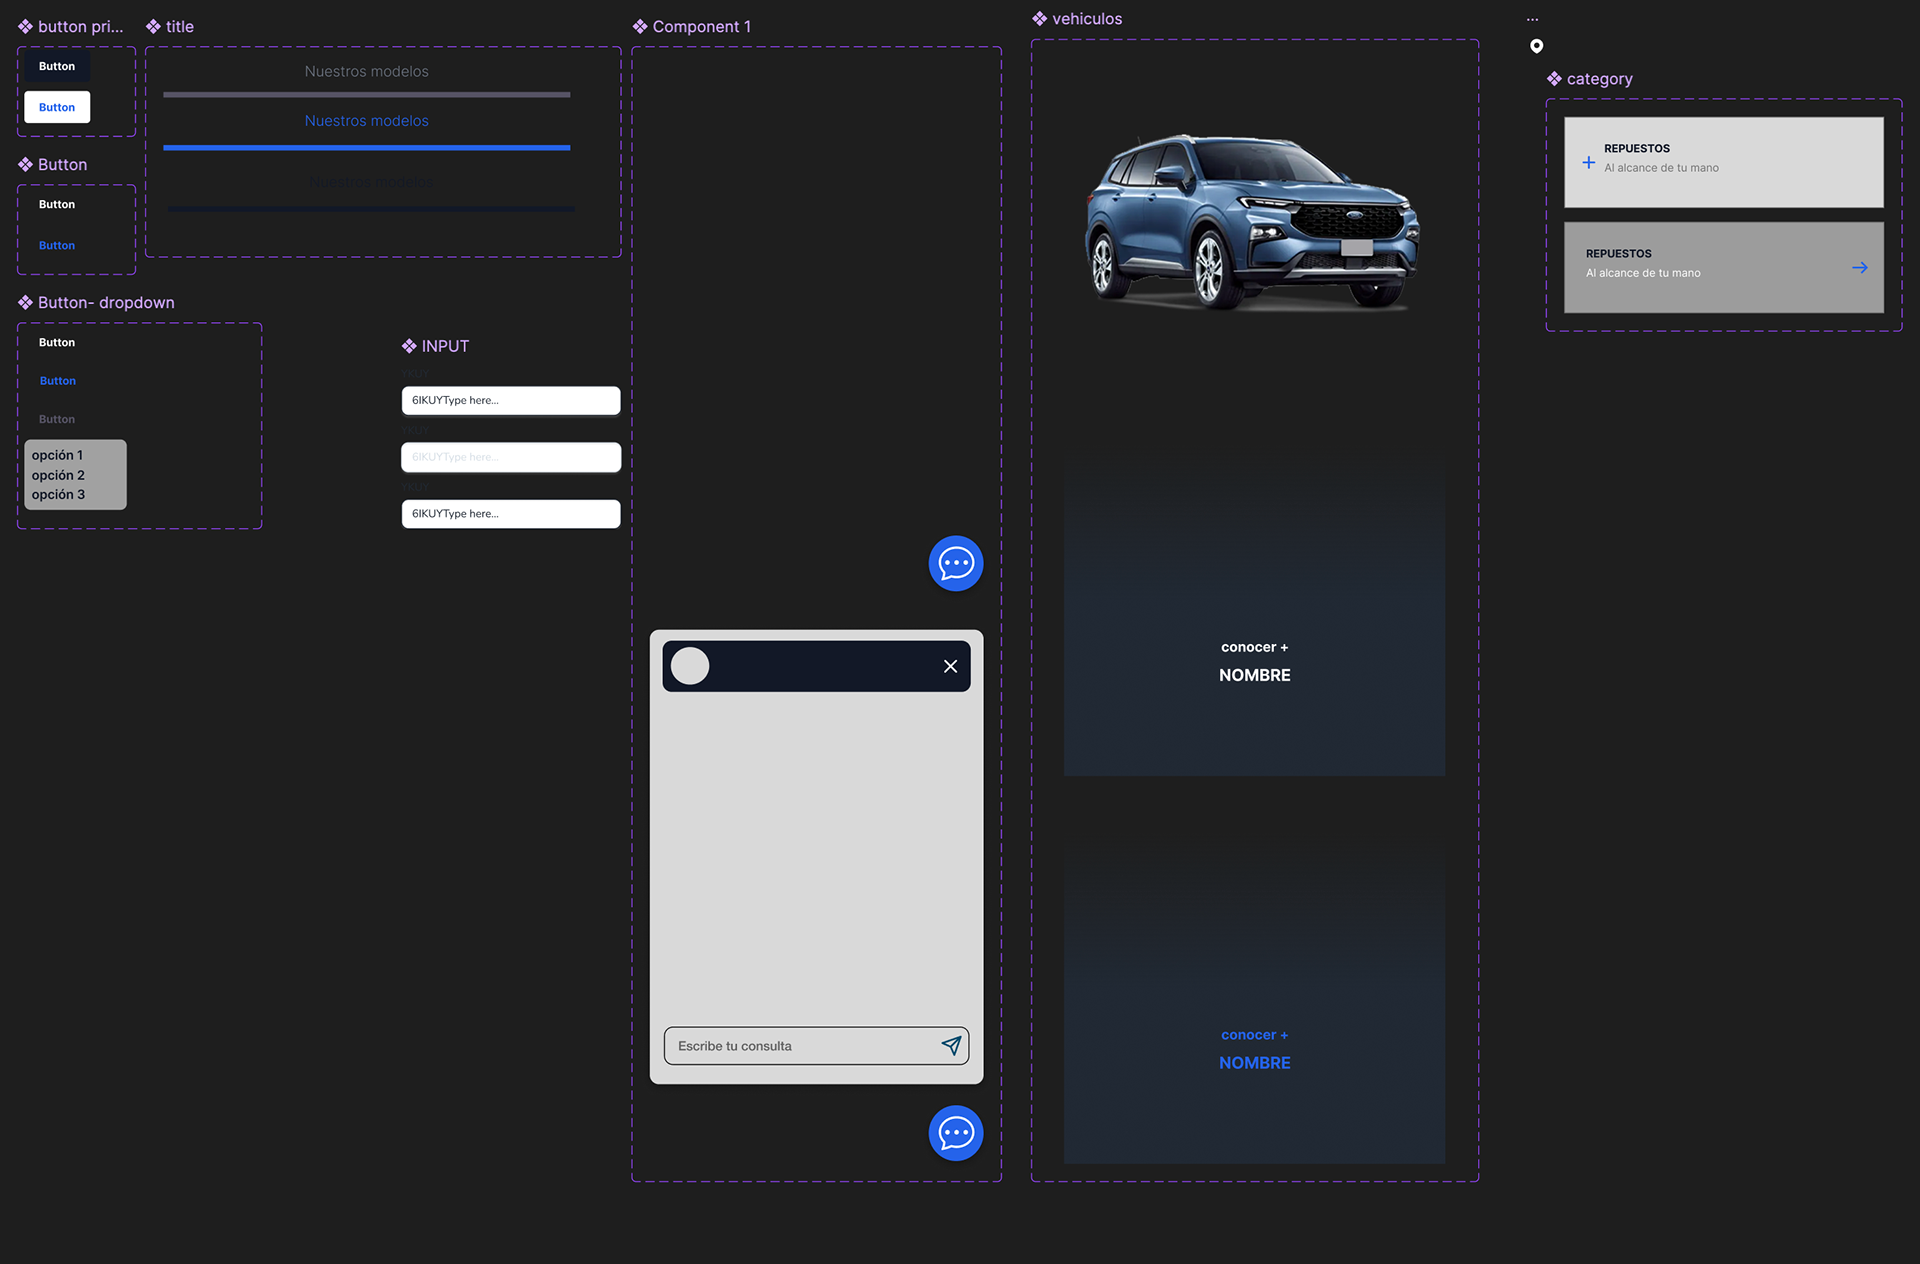Select opción 3 in dropdown list
The height and width of the screenshot is (1264, 1920).
click(x=58, y=494)
